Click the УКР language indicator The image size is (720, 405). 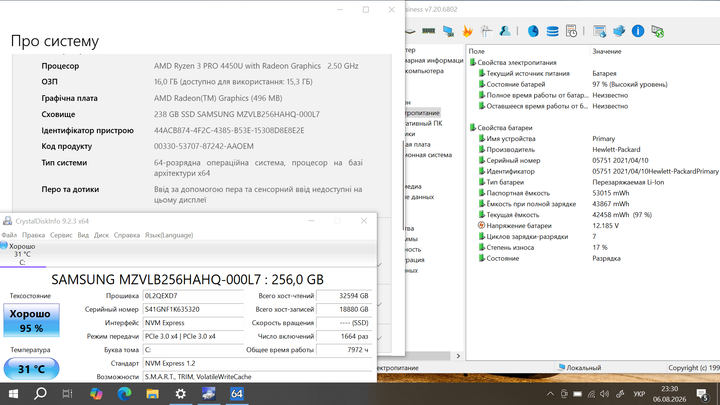click(639, 394)
